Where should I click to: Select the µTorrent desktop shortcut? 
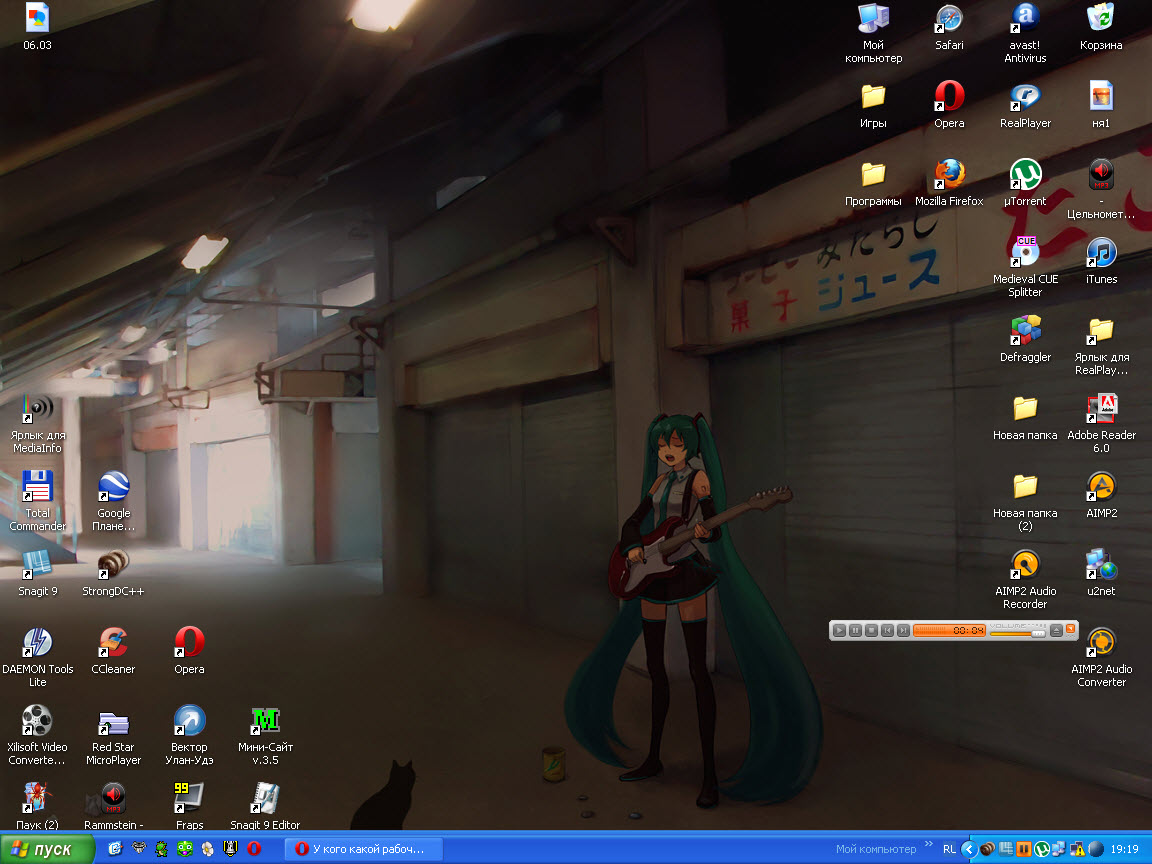1025,175
